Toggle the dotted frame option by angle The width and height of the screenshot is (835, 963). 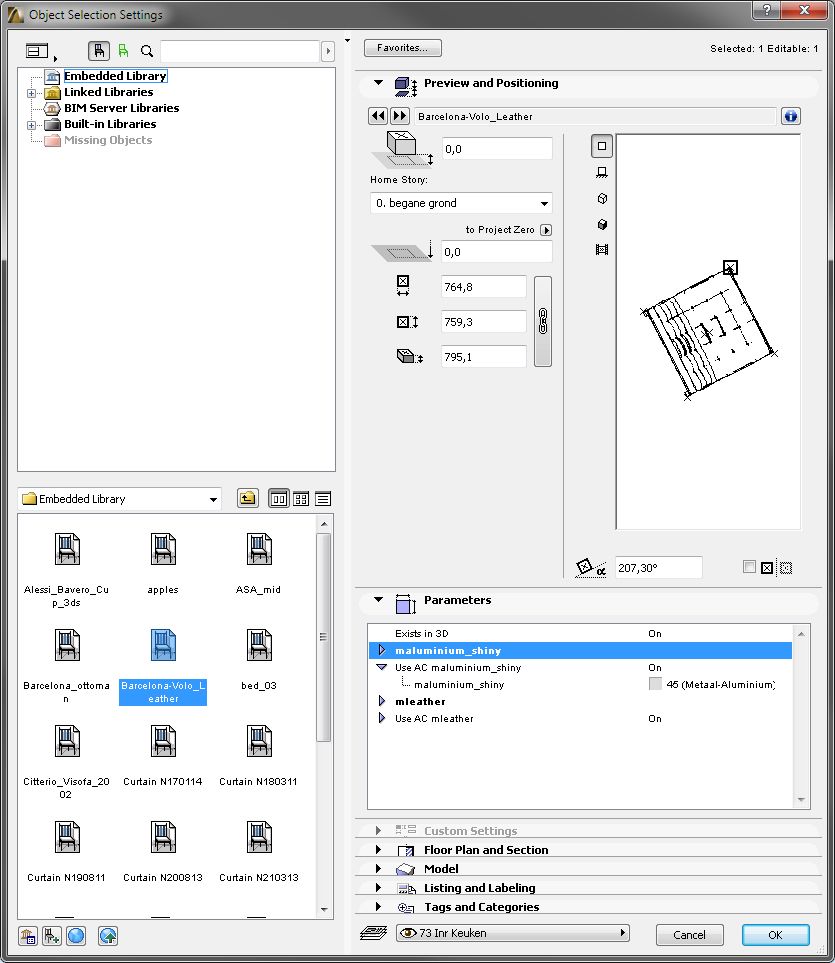tap(786, 568)
